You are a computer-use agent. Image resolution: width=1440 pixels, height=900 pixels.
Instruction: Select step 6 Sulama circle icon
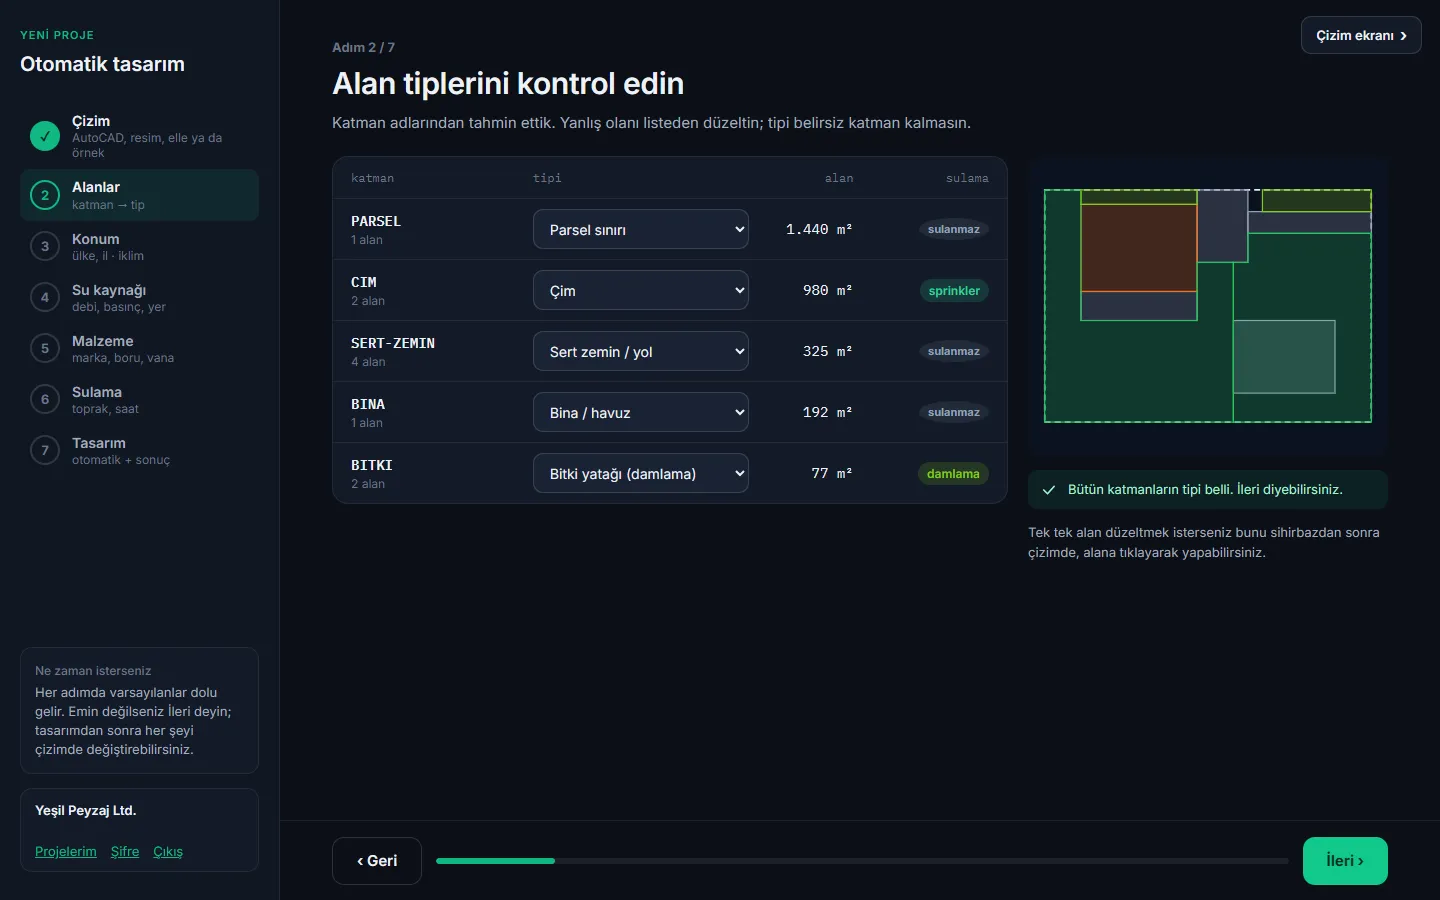click(x=45, y=399)
